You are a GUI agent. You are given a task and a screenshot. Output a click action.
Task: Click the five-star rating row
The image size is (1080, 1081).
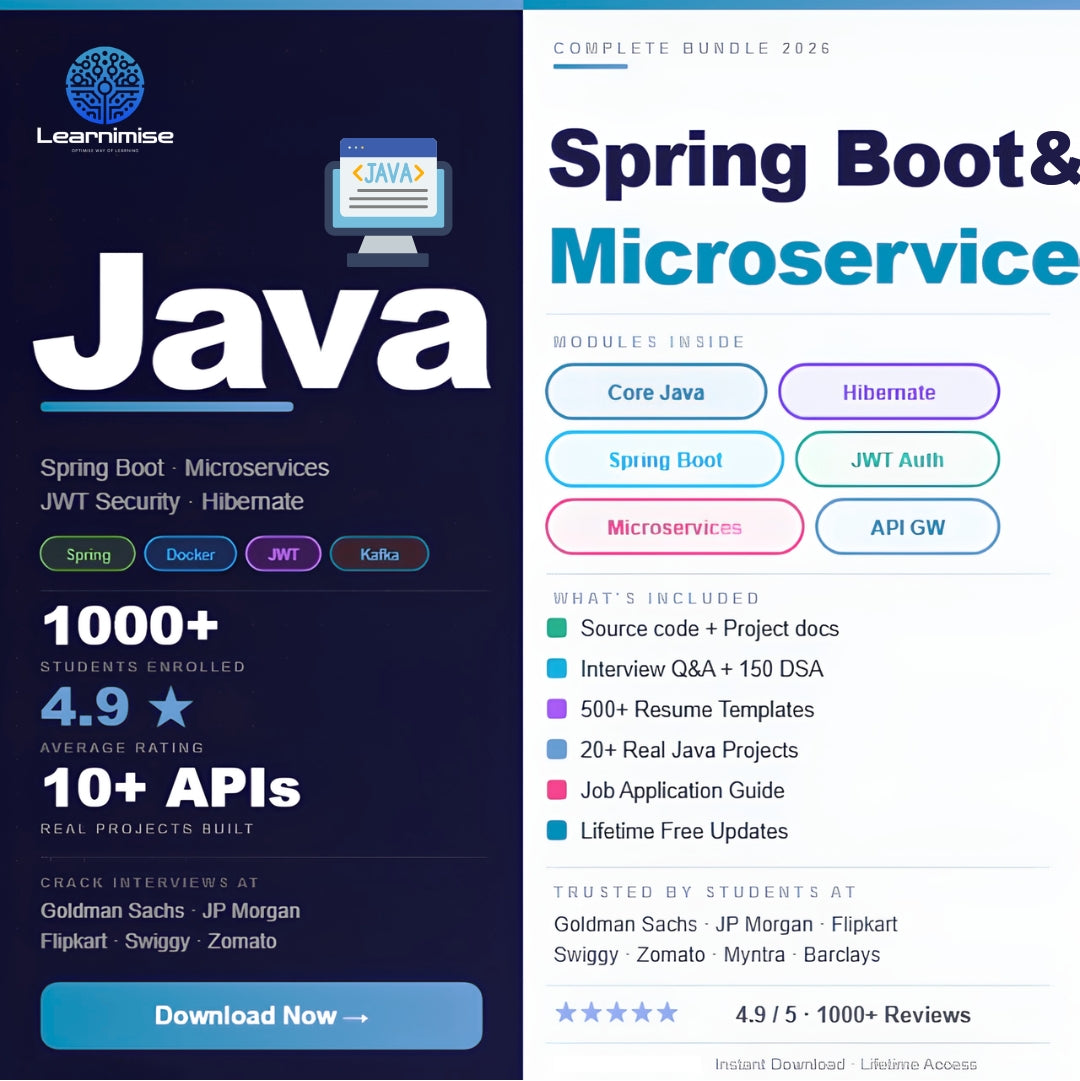tap(617, 1013)
